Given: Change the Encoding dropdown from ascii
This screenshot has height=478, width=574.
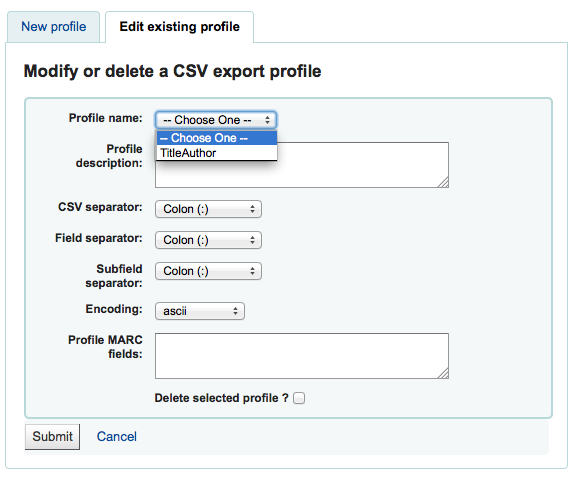Looking at the screenshot, I should click(x=200, y=311).
